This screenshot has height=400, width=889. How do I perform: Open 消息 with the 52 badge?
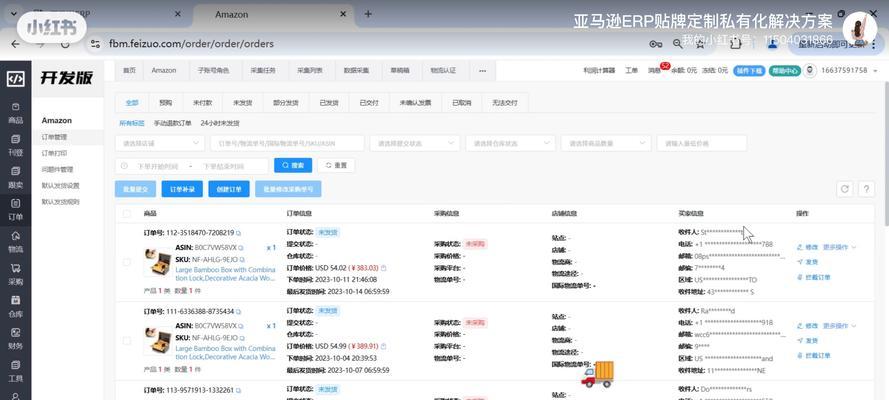655,70
